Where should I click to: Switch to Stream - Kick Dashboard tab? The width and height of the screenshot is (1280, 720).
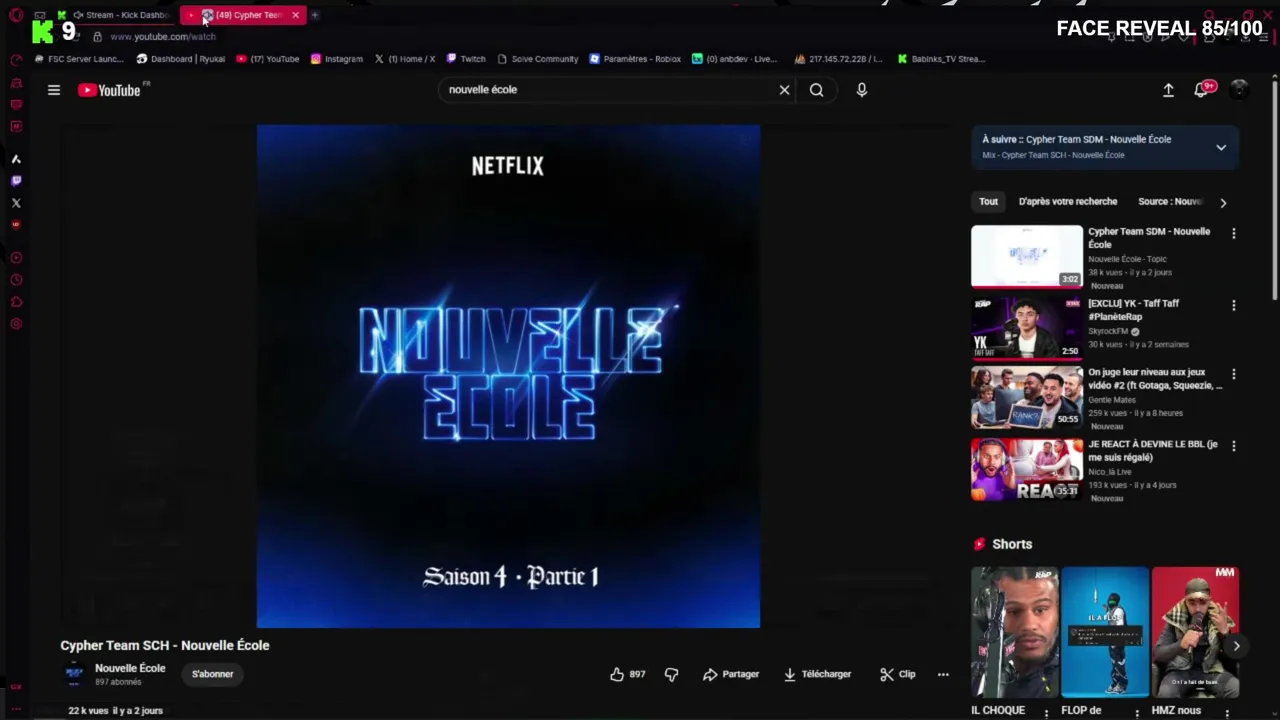pyautogui.click(x=120, y=15)
